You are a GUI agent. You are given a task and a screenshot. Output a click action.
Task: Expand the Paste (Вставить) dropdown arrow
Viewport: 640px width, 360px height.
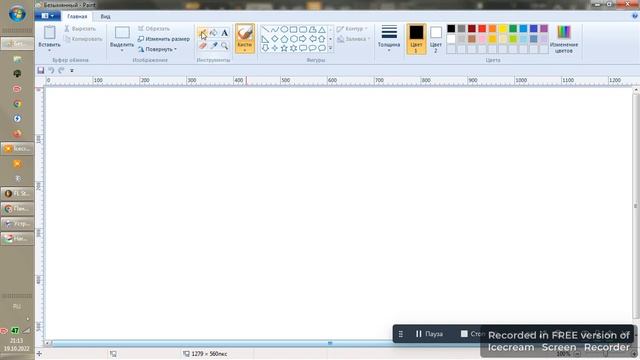pos(49,50)
